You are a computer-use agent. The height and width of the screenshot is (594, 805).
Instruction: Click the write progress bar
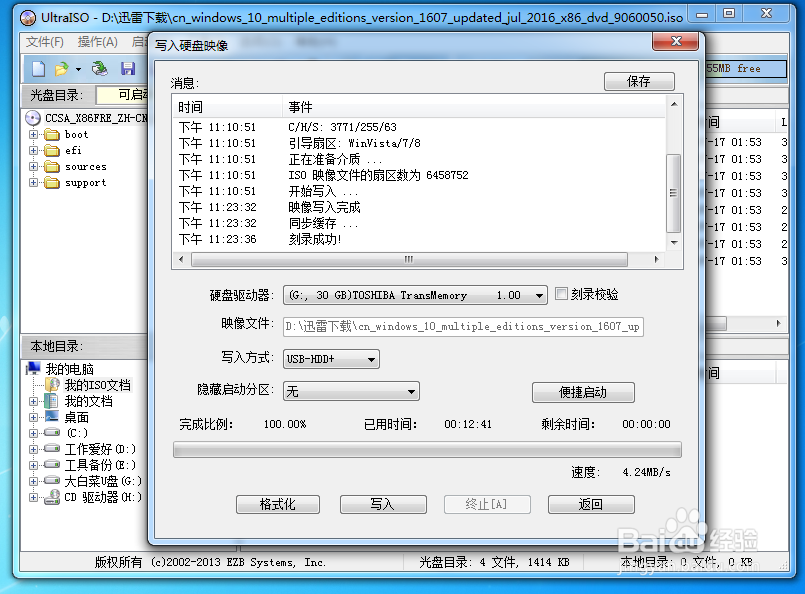[x=427, y=450]
